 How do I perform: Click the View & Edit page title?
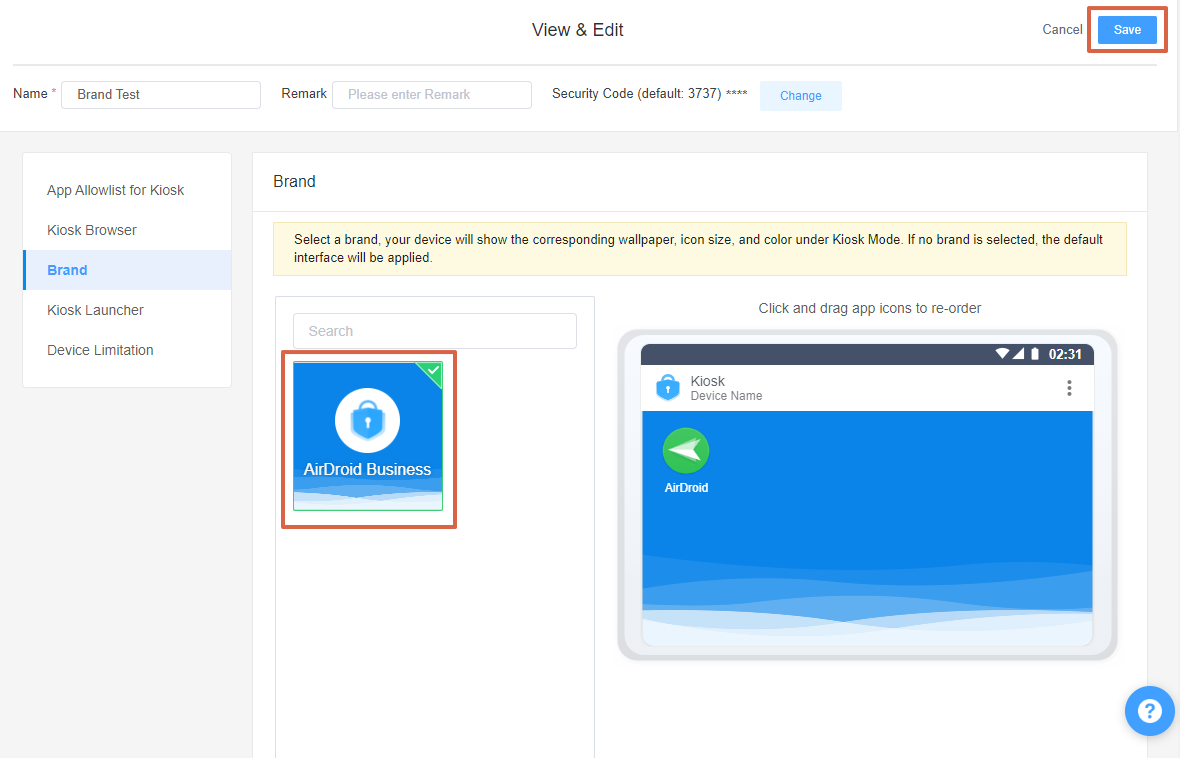click(577, 30)
